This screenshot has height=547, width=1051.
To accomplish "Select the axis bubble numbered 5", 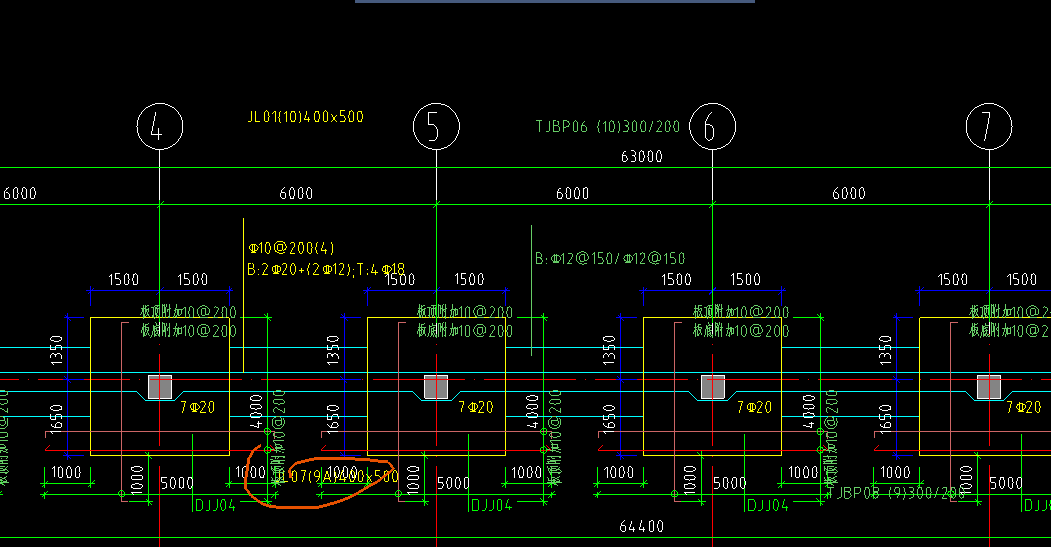I will pyautogui.click(x=436, y=126).
